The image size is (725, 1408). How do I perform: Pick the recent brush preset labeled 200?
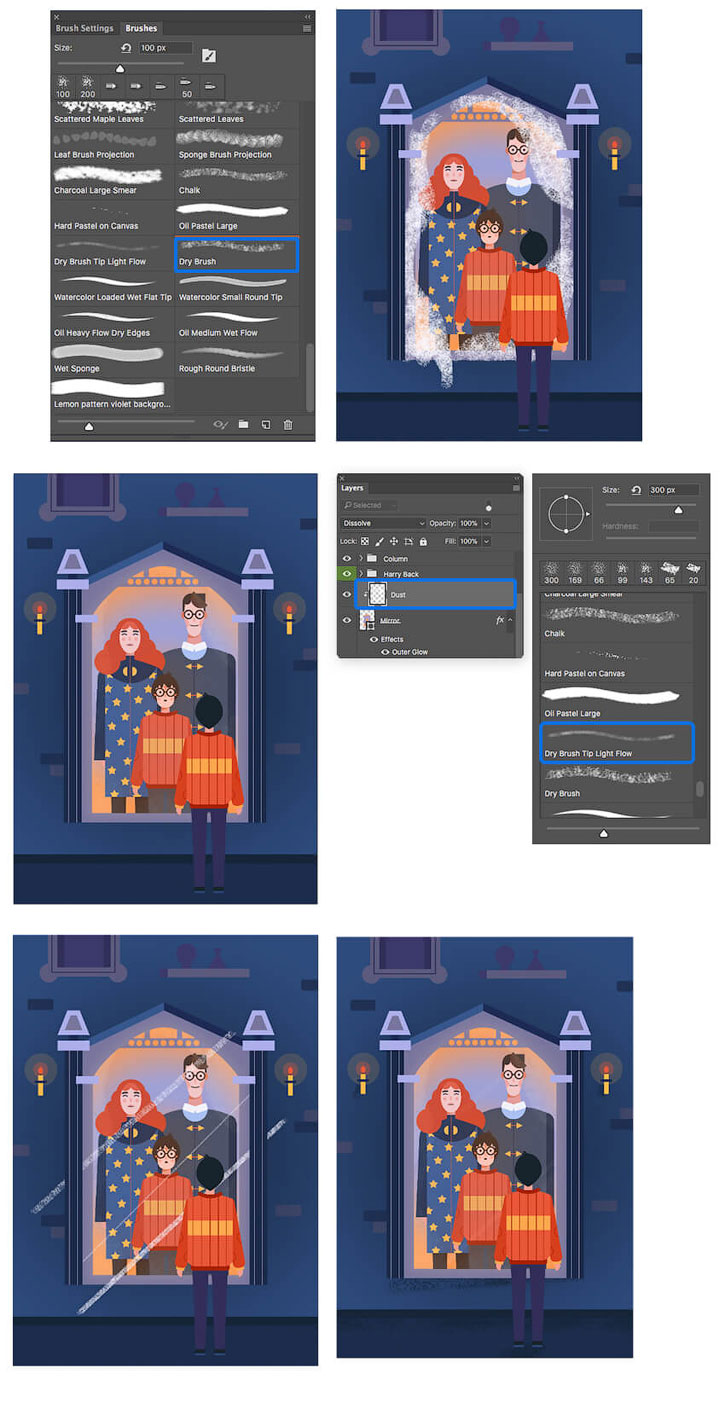[x=87, y=87]
